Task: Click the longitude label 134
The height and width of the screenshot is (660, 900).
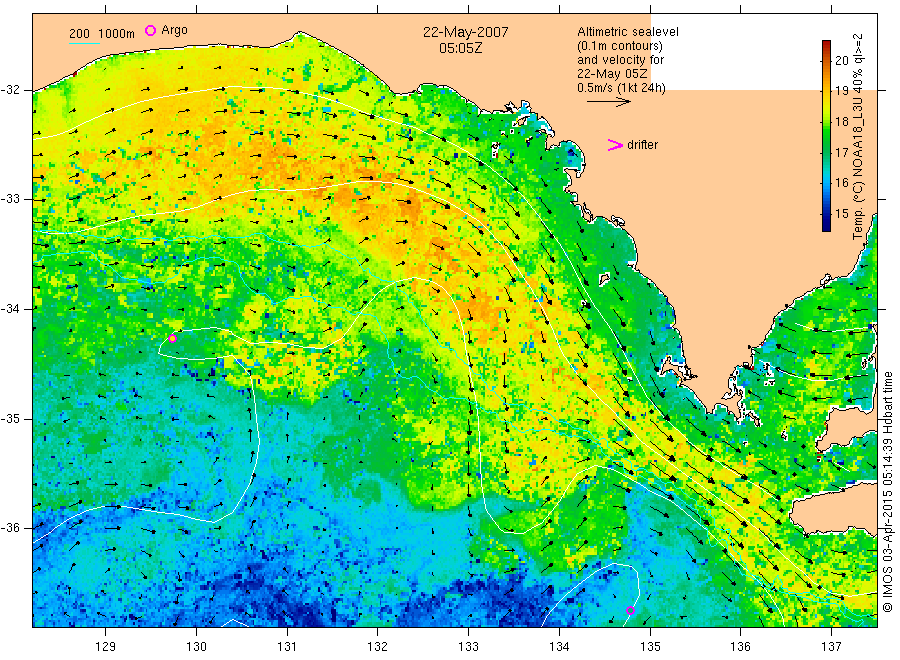Action: [x=559, y=647]
